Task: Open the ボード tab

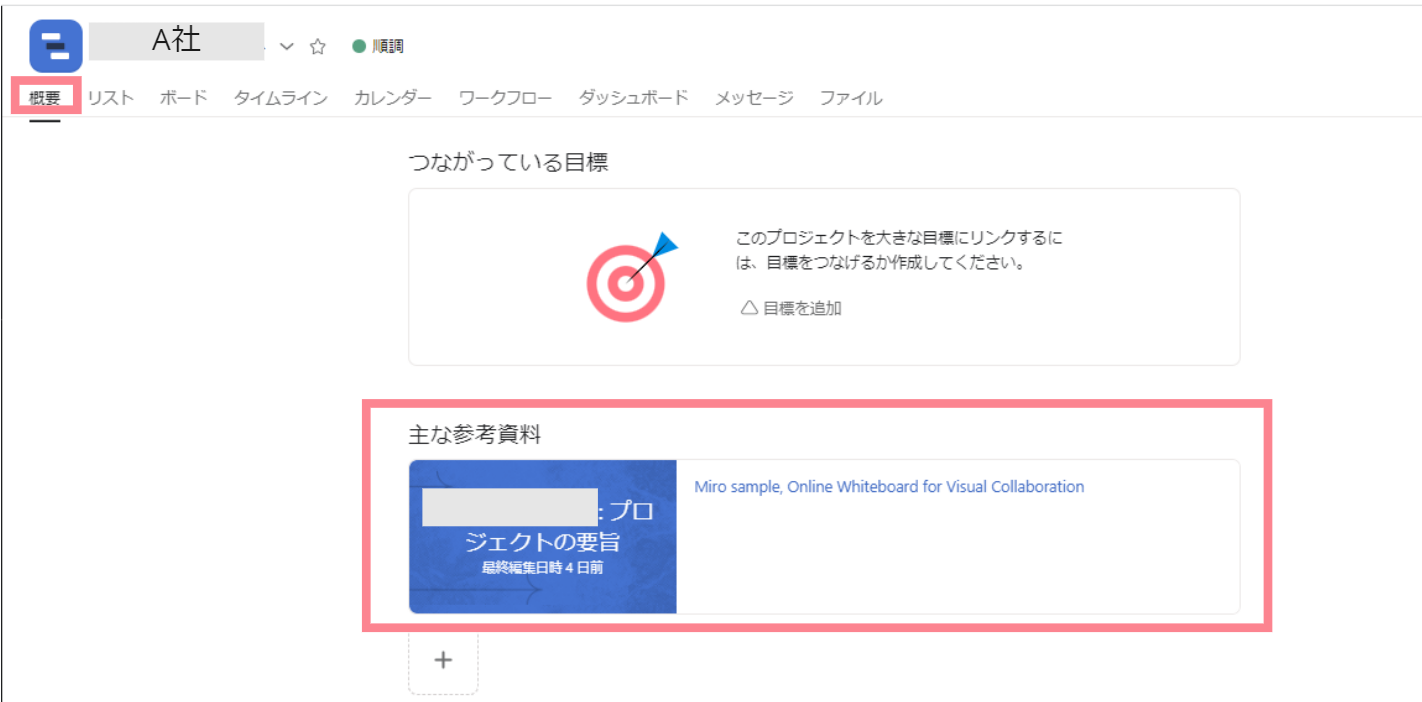Action: (x=183, y=98)
